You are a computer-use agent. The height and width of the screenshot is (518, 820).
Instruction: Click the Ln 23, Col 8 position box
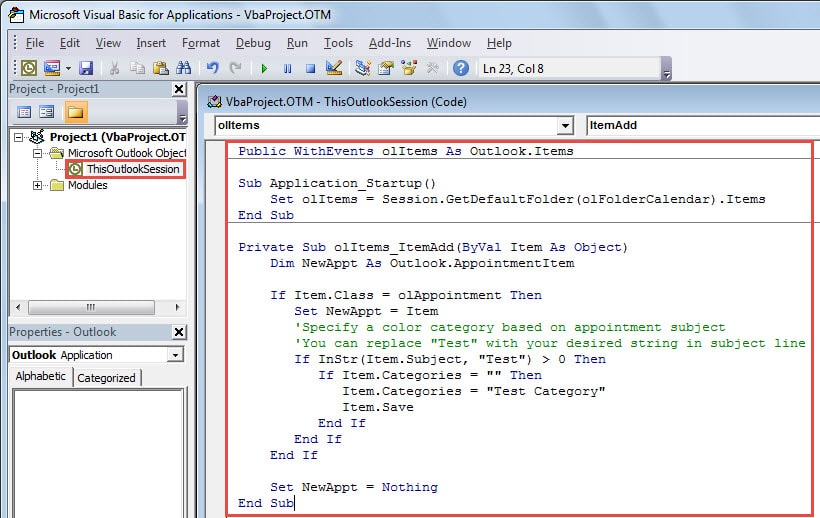tap(570, 68)
